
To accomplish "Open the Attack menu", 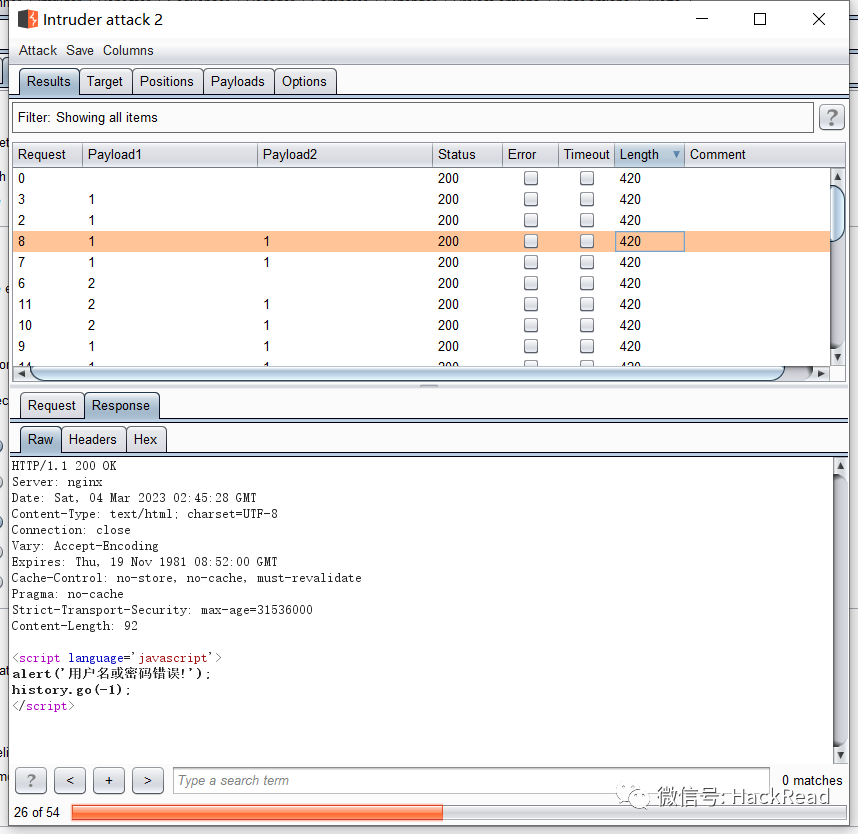I will point(38,50).
